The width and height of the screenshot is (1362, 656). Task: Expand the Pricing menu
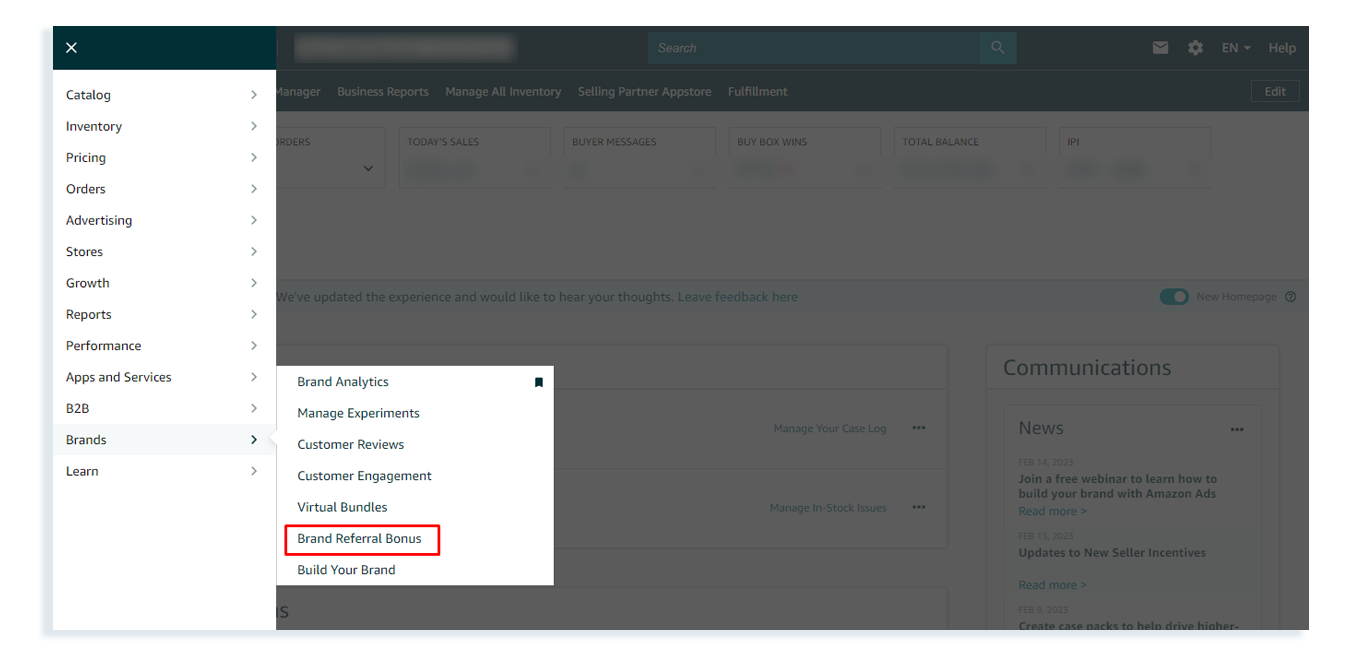click(x=164, y=157)
